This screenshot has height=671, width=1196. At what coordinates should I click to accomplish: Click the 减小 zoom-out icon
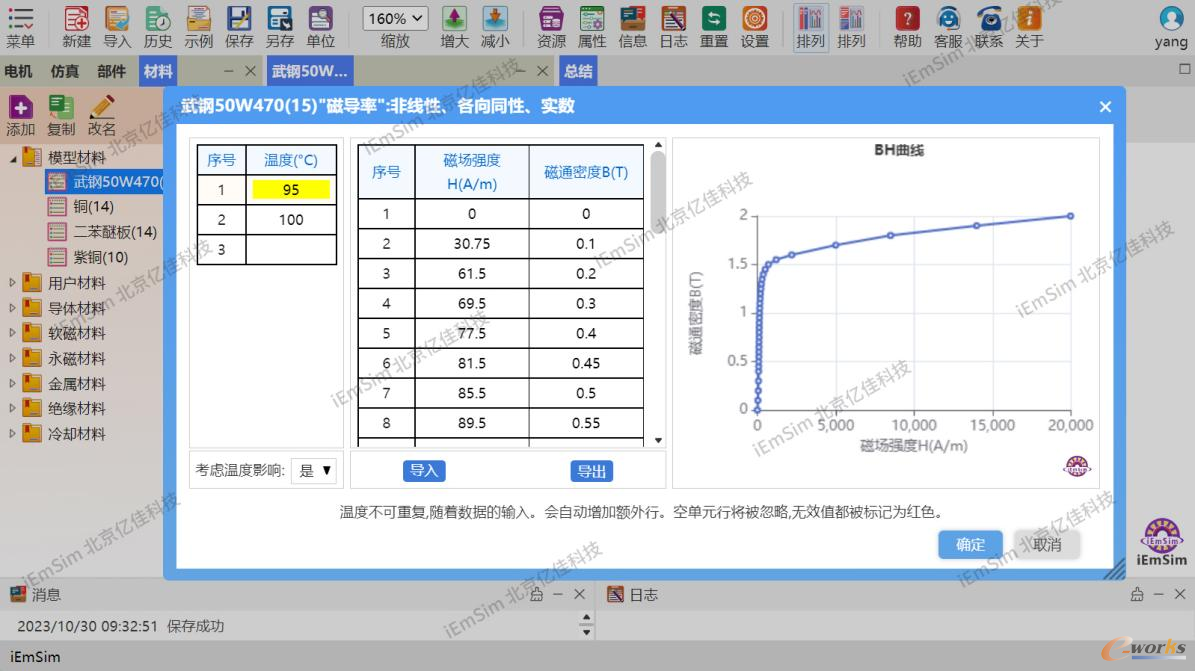tap(495, 27)
